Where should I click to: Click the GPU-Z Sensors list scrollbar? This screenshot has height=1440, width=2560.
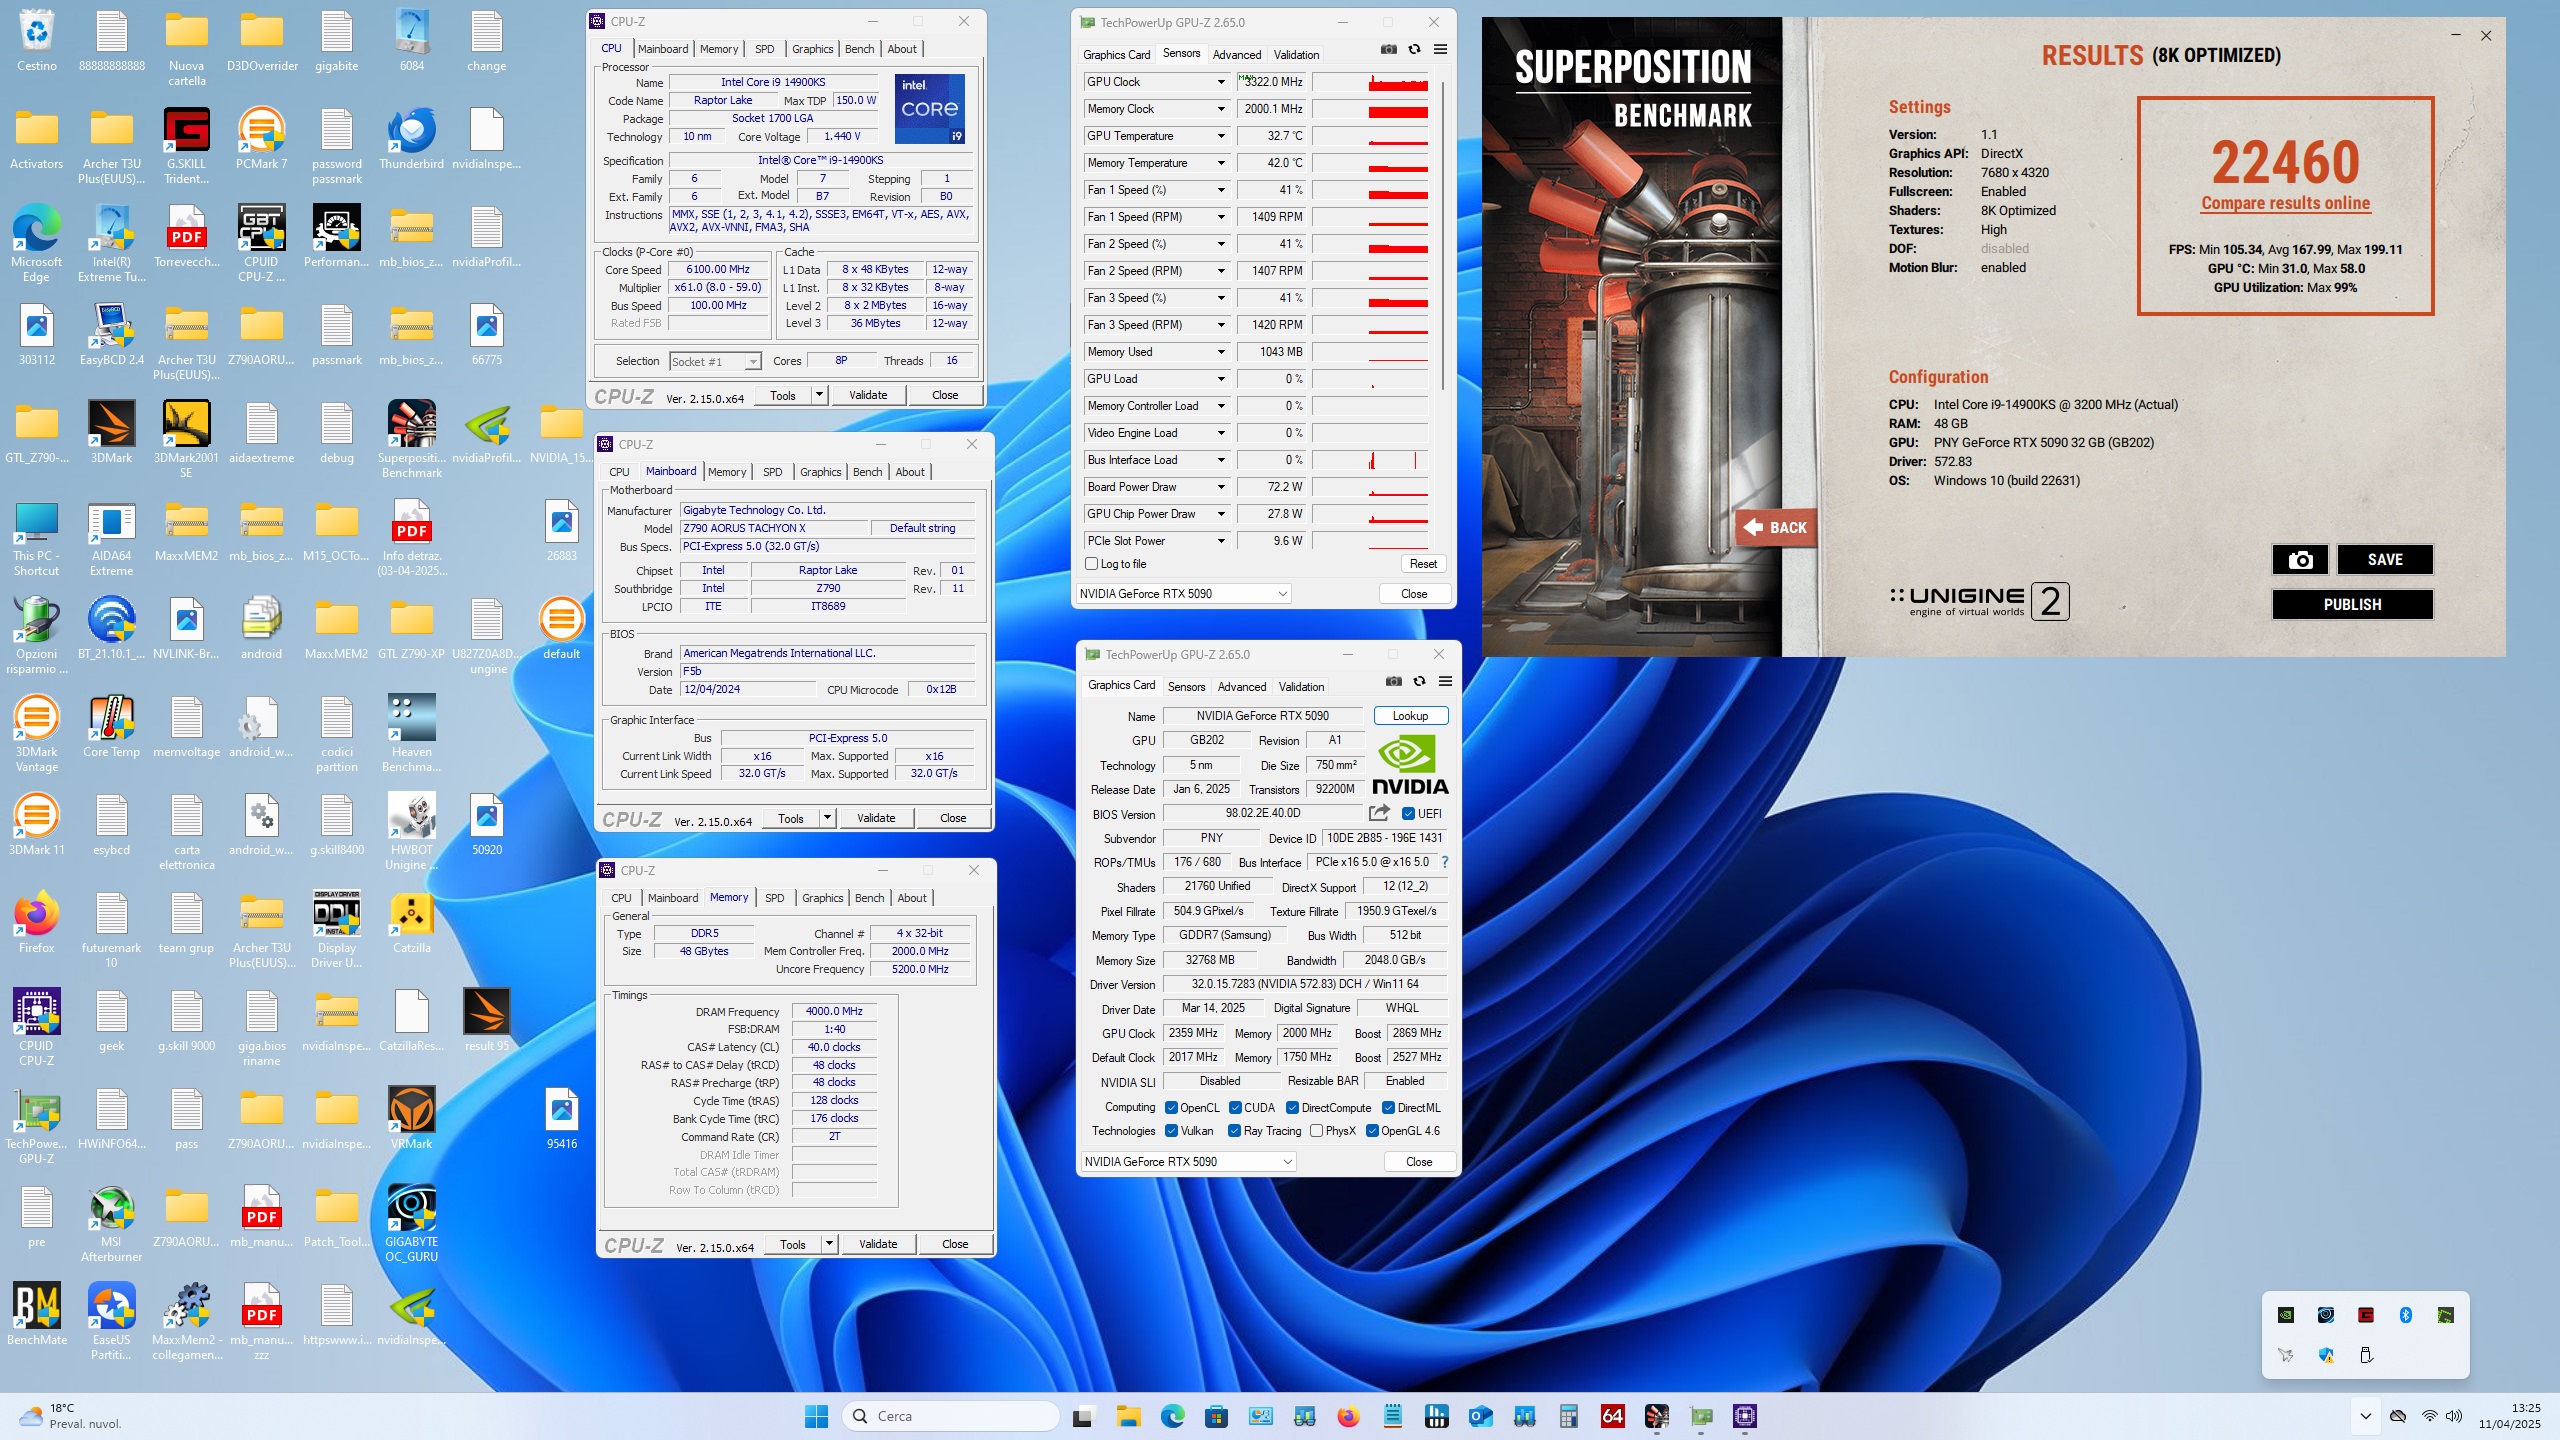[1443, 235]
